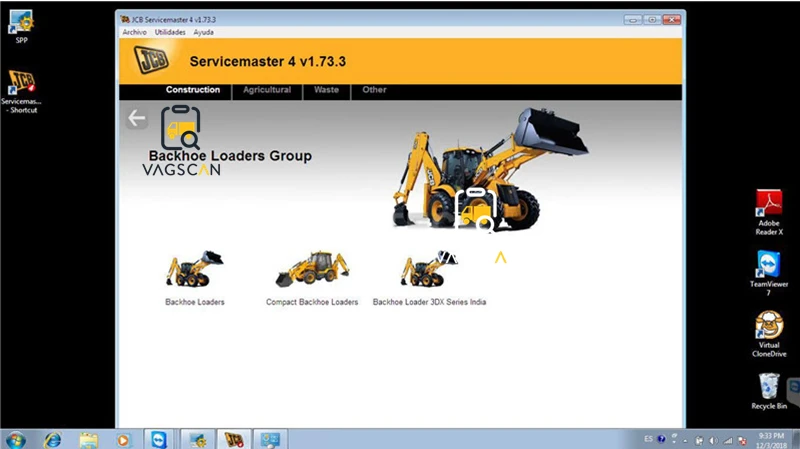Switch to SPP gear app in the taskbar
Image resolution: width=800 pixels, height=449 pixels.
coord(197,439)
